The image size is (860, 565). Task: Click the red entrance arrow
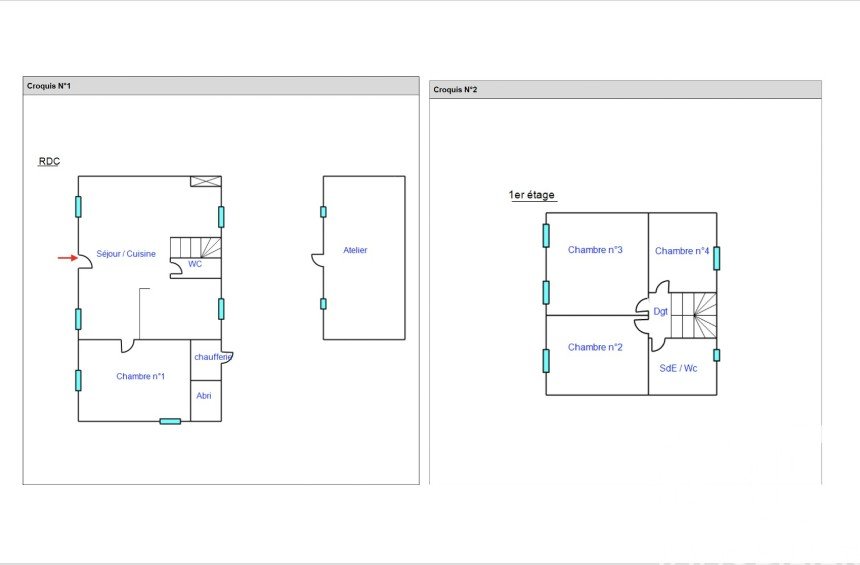66,258
